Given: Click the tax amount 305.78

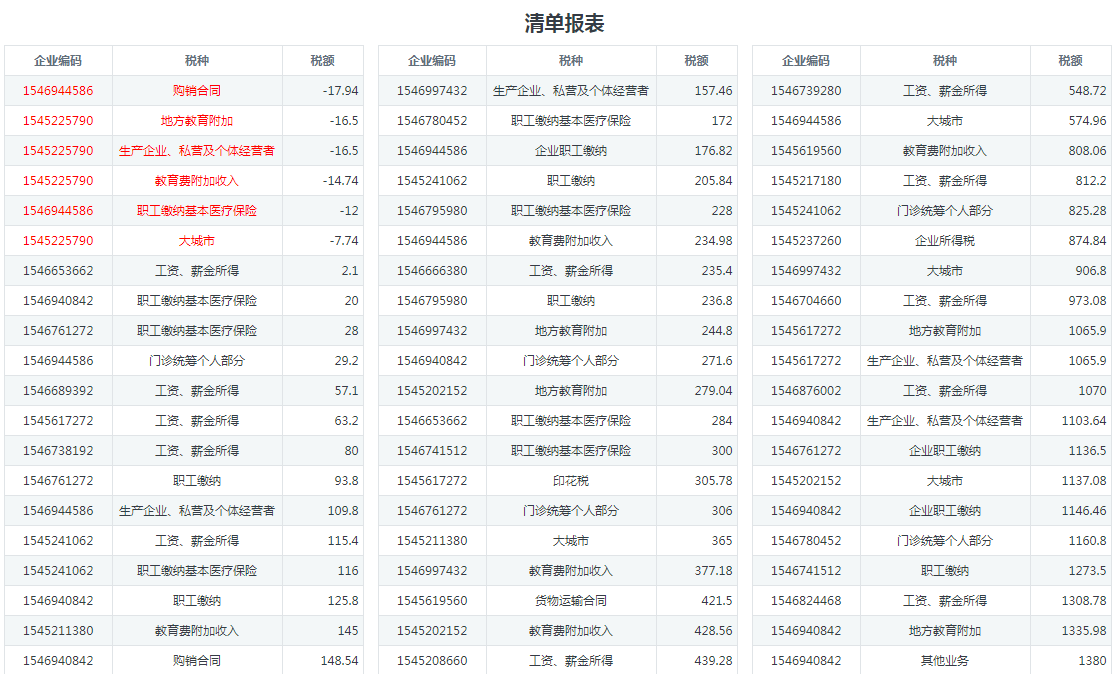Looking at the screenshot, I should 713,481.
